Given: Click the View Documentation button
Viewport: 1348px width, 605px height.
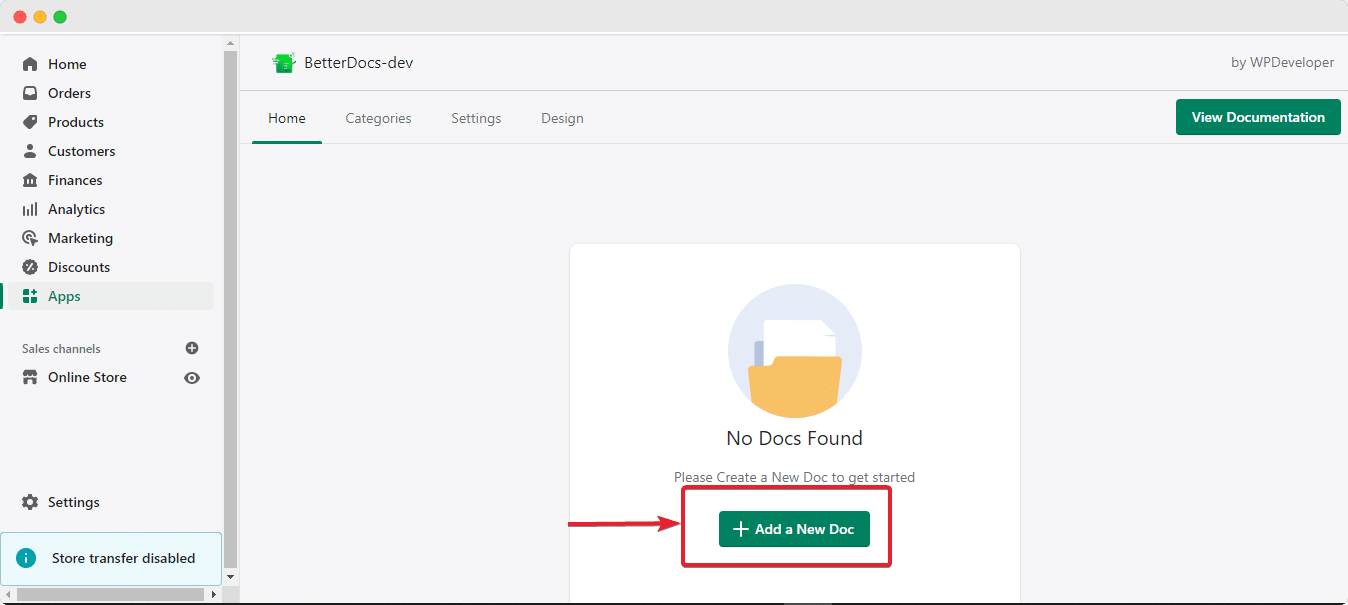Looking at the screenshot, I should pos(1257,117).
